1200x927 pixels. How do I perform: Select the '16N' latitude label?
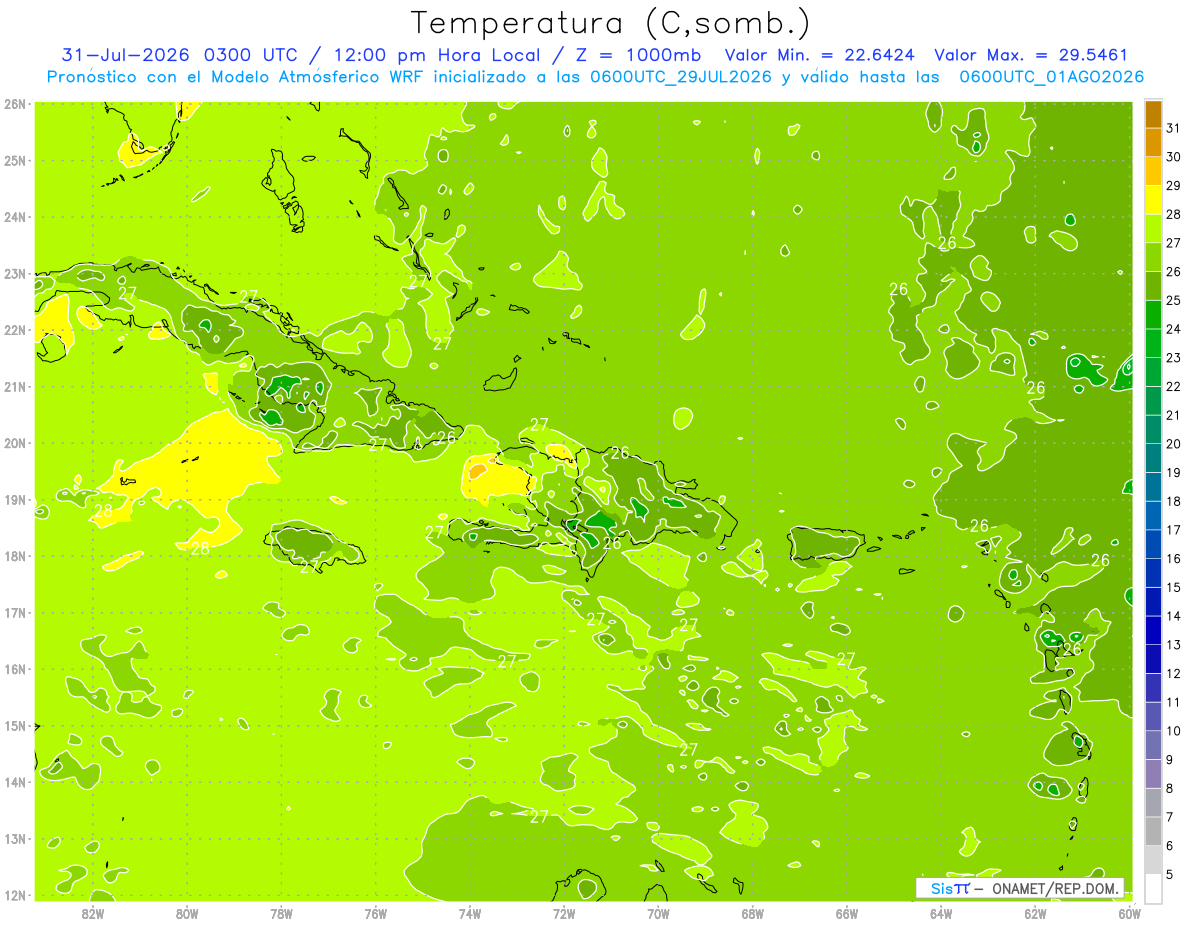15,669
